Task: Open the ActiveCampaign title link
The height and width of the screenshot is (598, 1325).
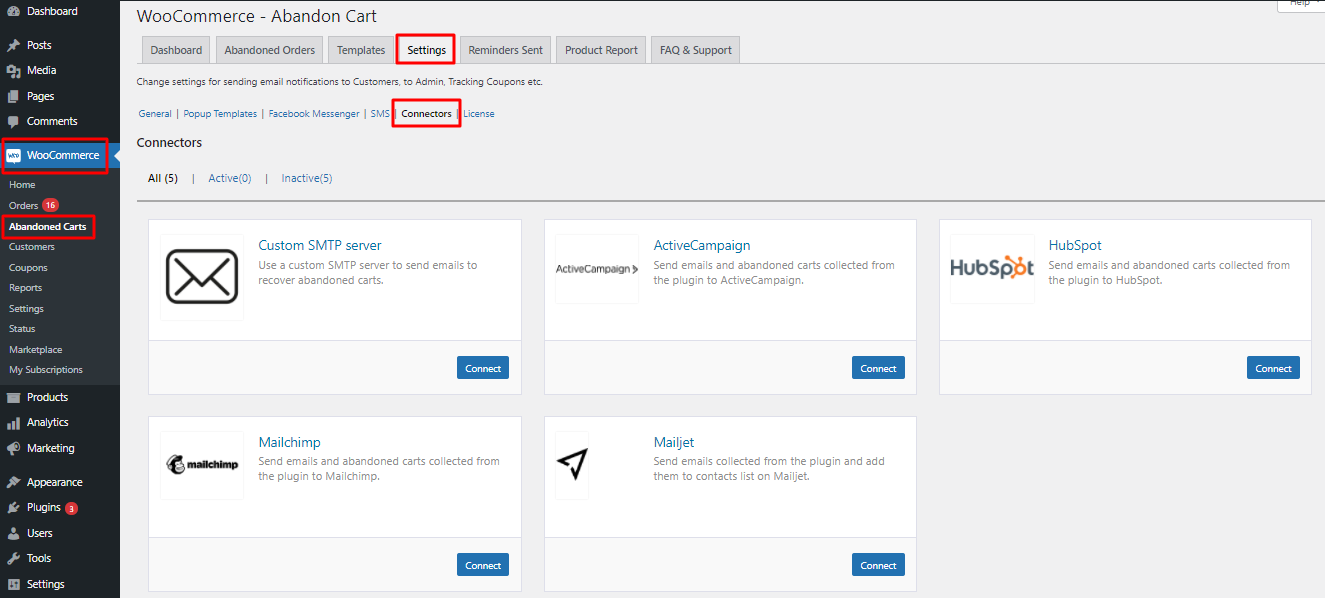Action: 702,245
